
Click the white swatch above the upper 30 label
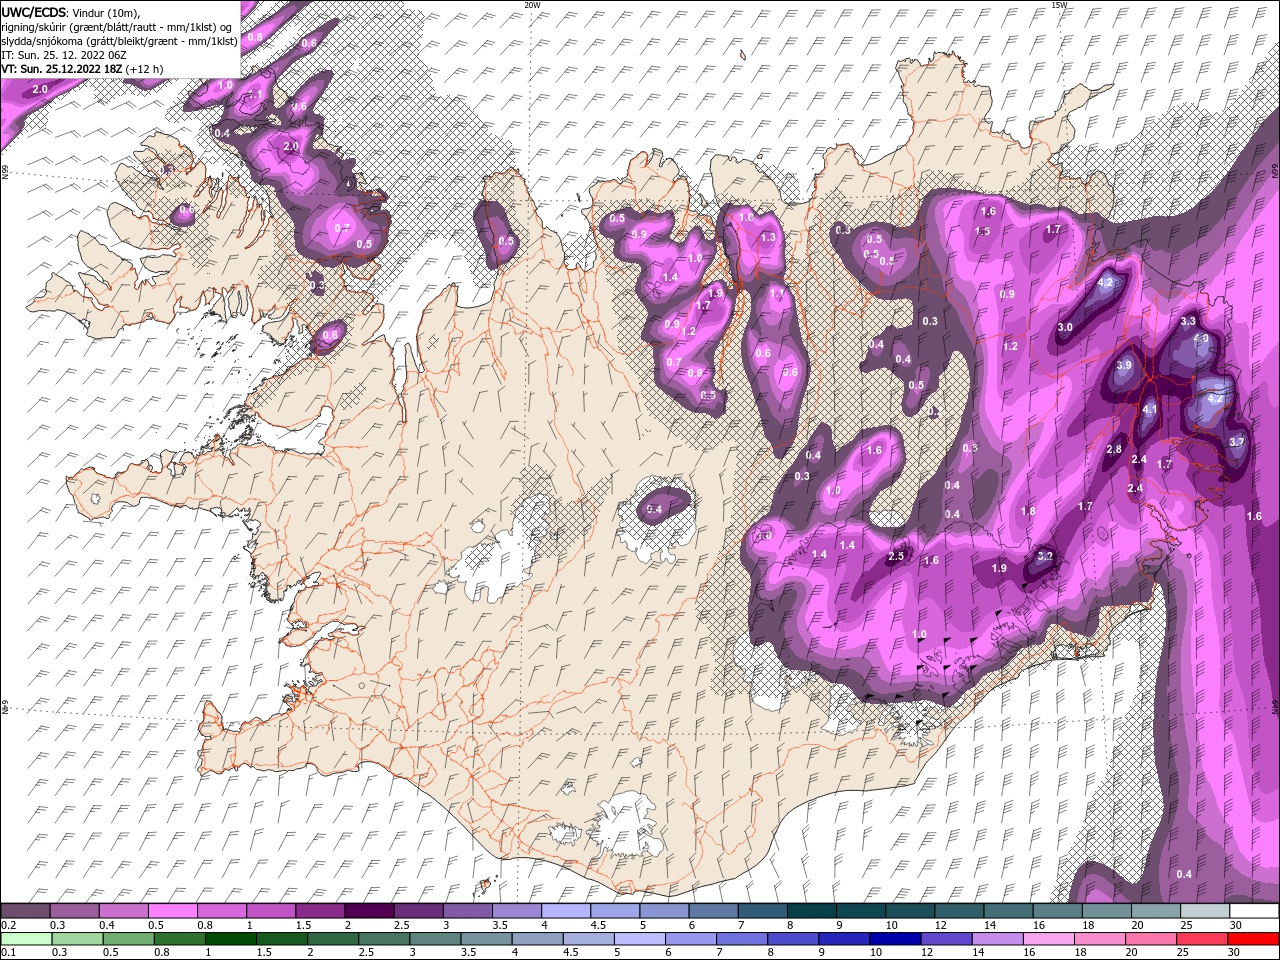pos(1253,911)
